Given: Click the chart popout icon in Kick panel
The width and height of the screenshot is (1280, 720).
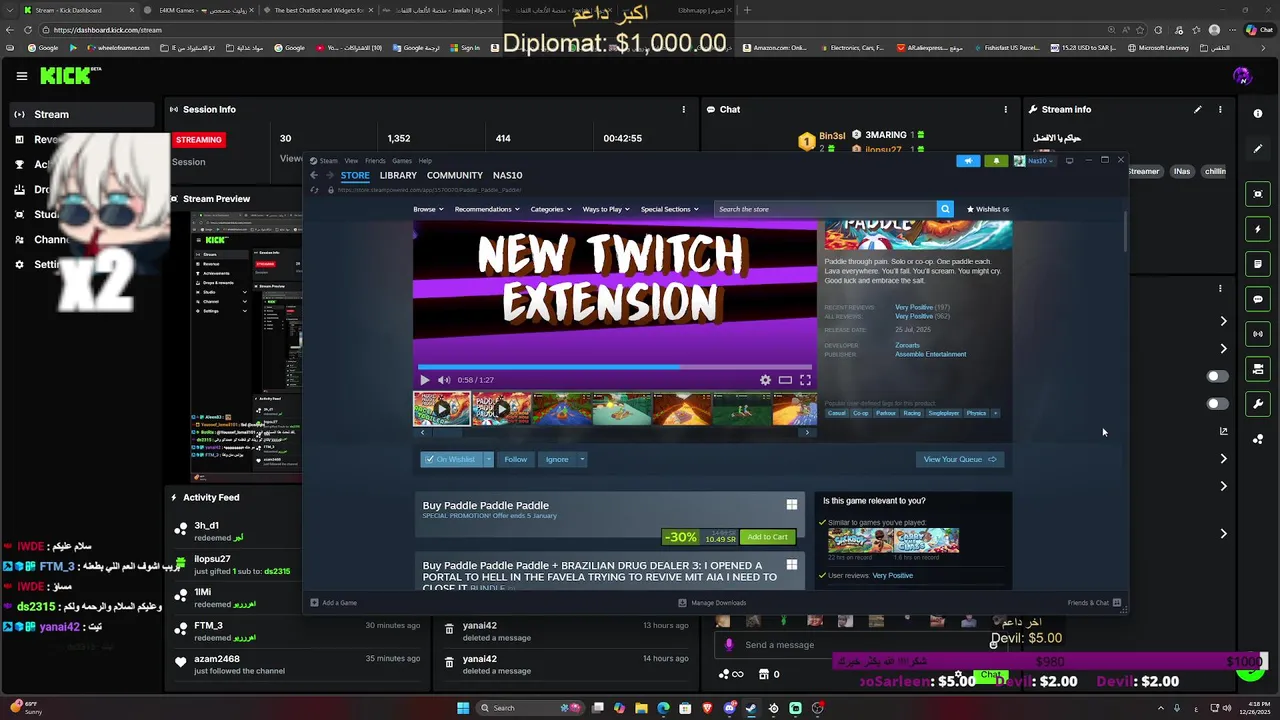Looking at the screenshot, I should pos(1224,431).
